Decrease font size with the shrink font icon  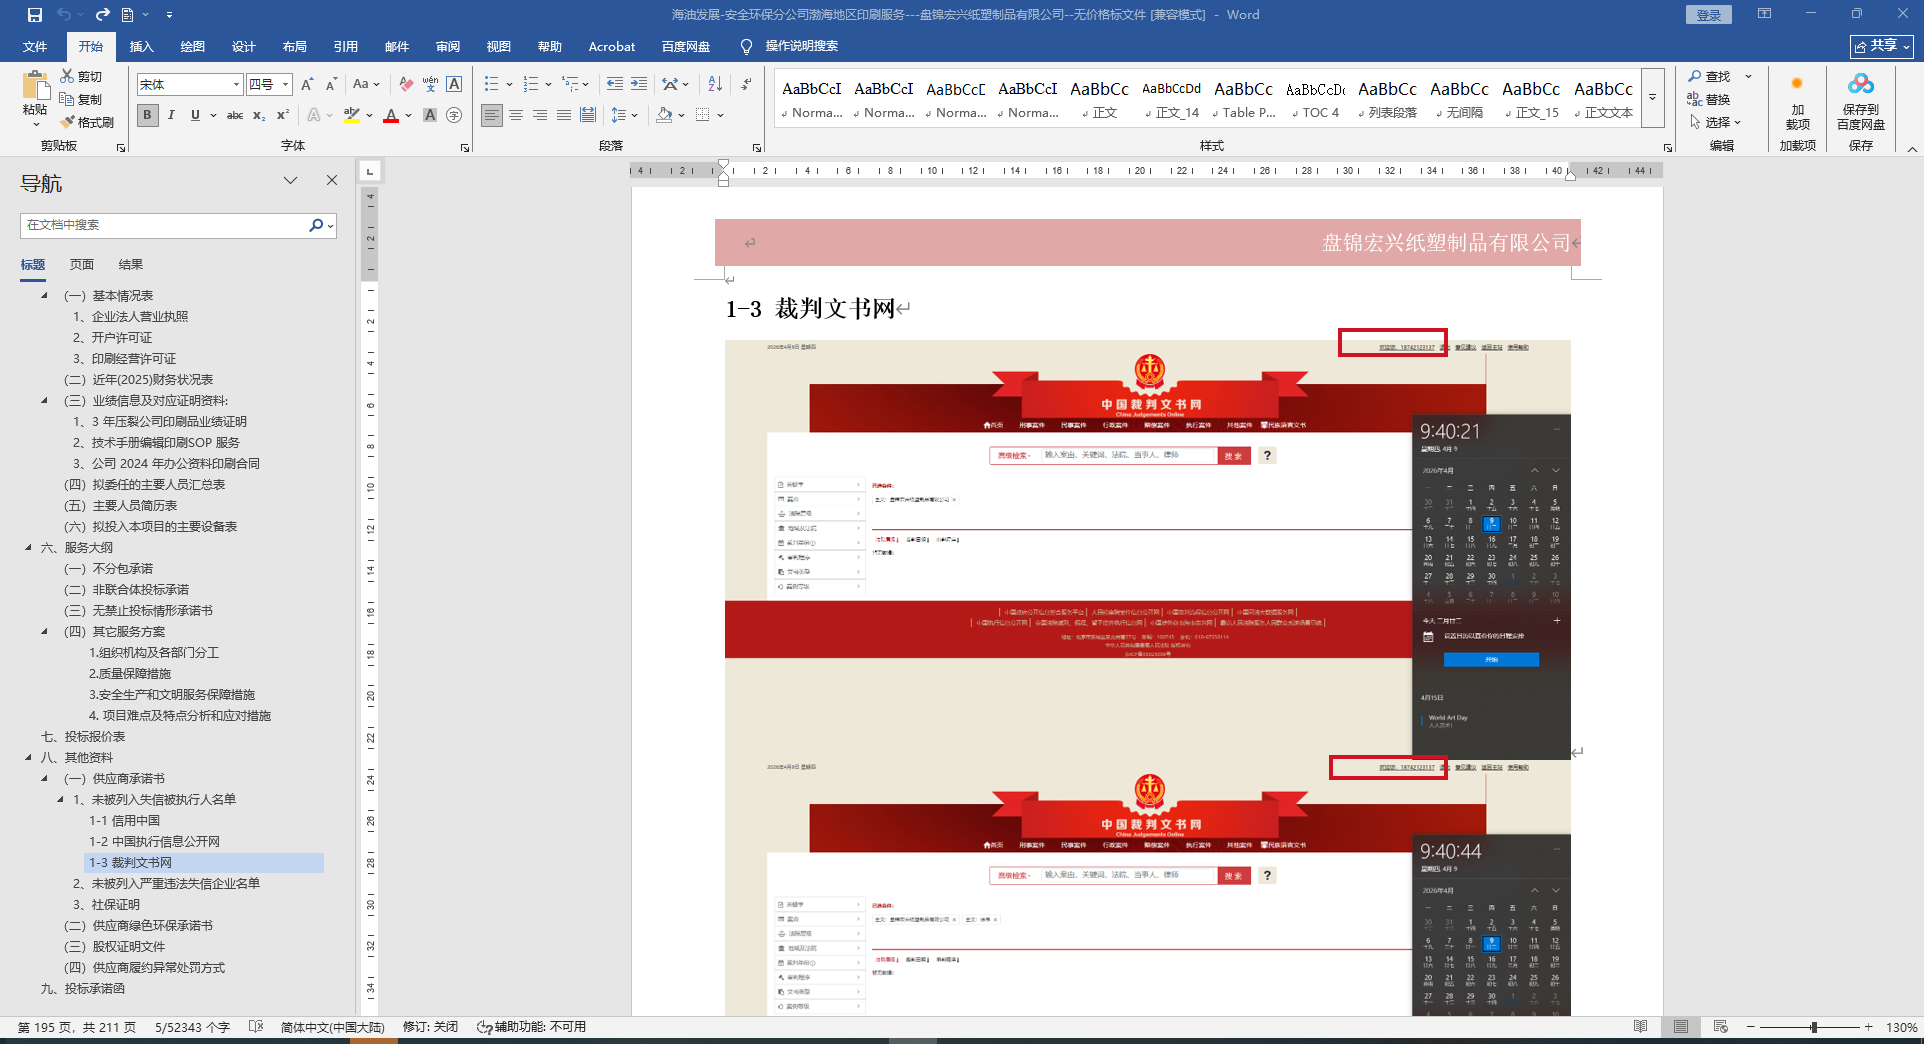331,84
